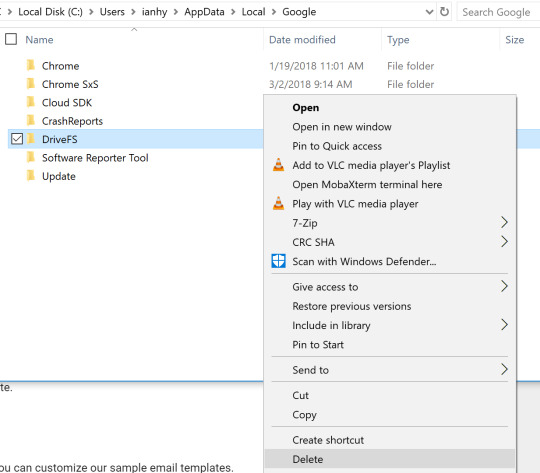Sort by the Type column header
Screen dimensions: 540x473
point(398,40)
